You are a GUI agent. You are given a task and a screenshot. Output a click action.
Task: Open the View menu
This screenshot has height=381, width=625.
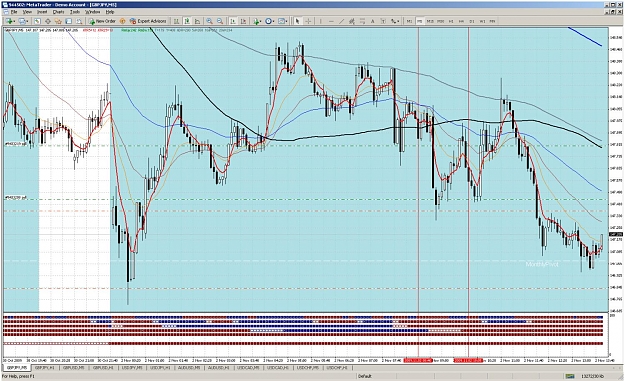27,12
